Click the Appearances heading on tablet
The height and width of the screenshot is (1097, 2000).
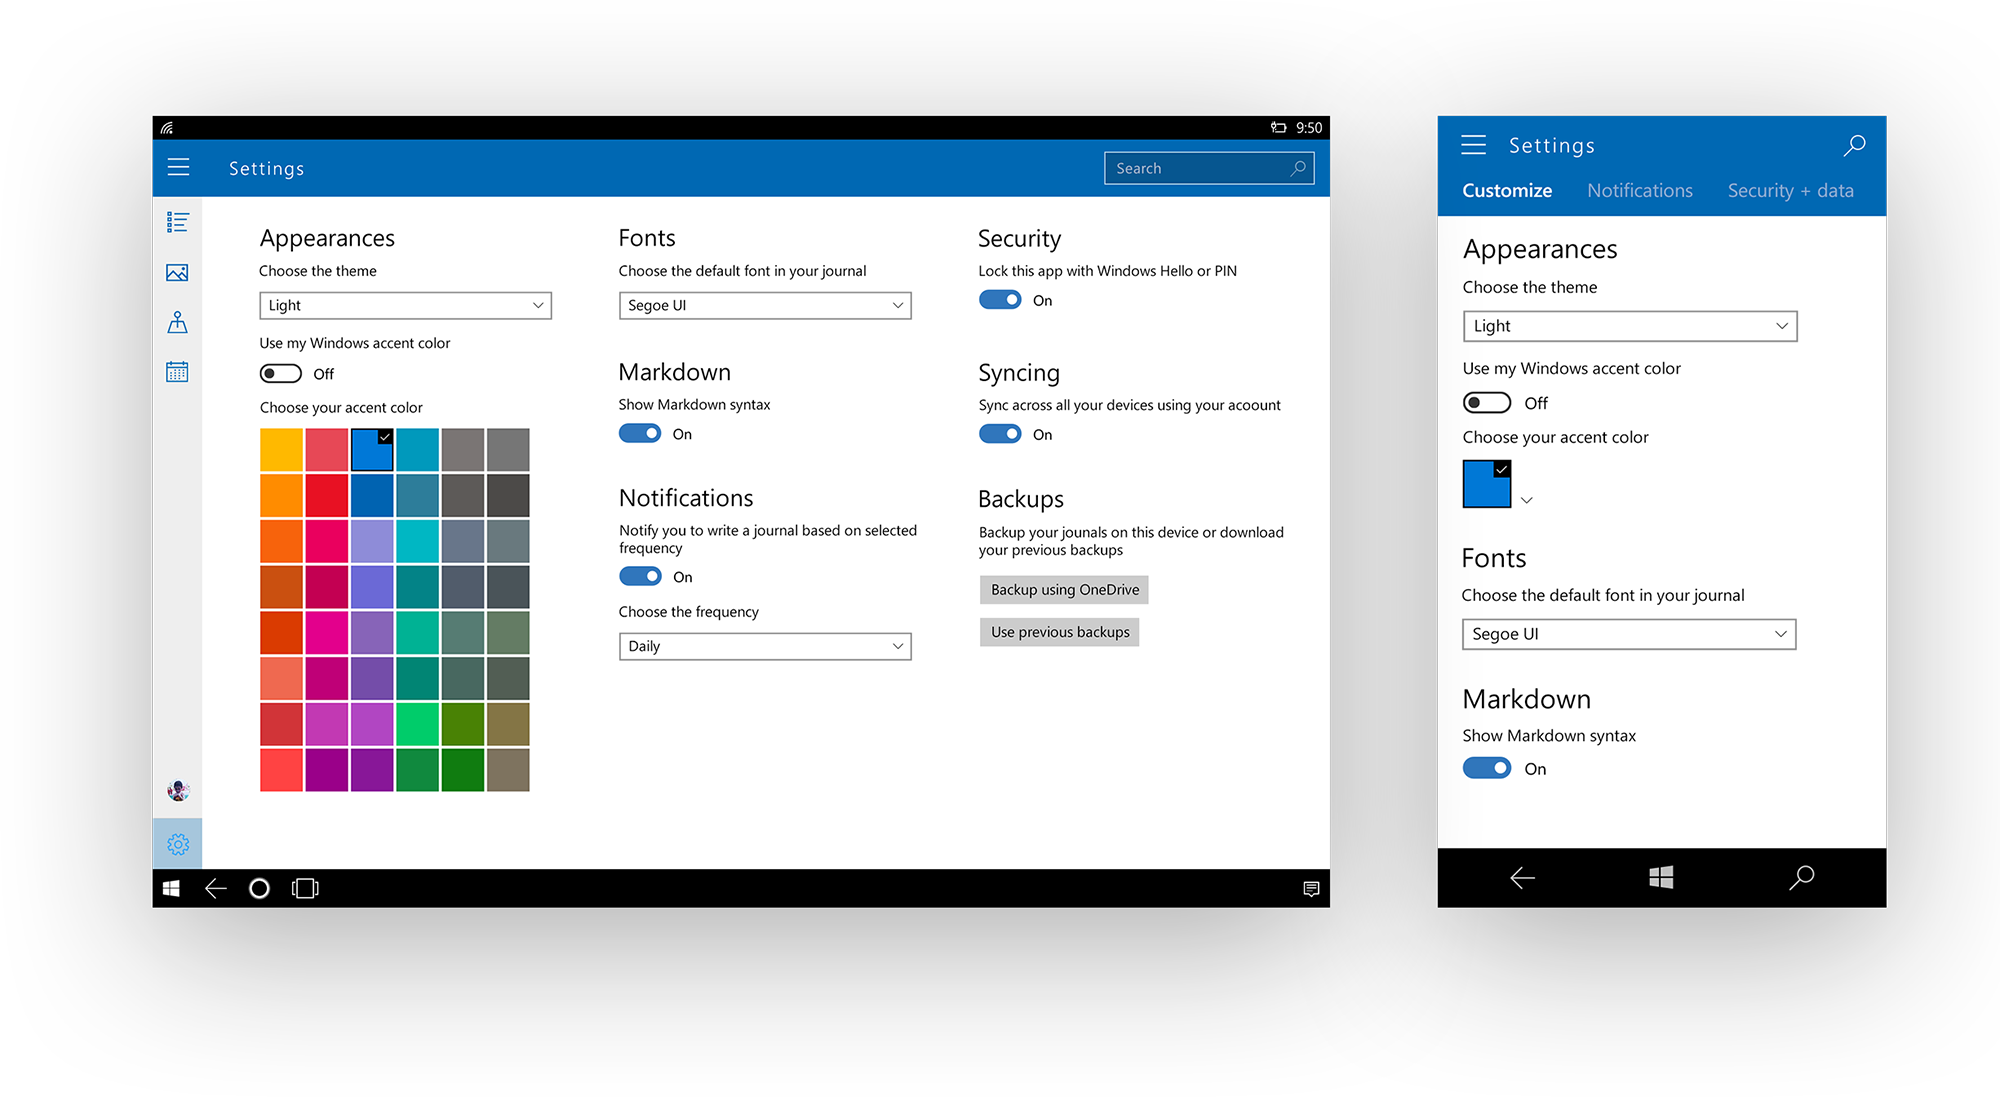327,238
